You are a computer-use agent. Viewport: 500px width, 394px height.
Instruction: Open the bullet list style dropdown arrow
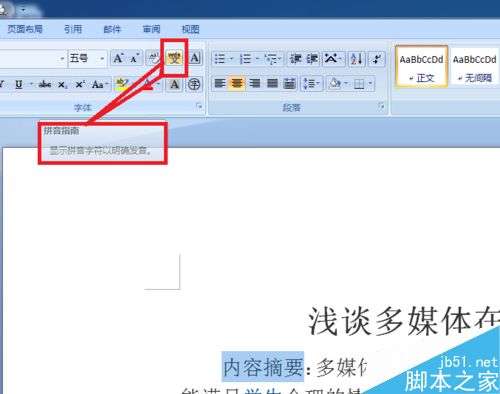click(231, 59)
